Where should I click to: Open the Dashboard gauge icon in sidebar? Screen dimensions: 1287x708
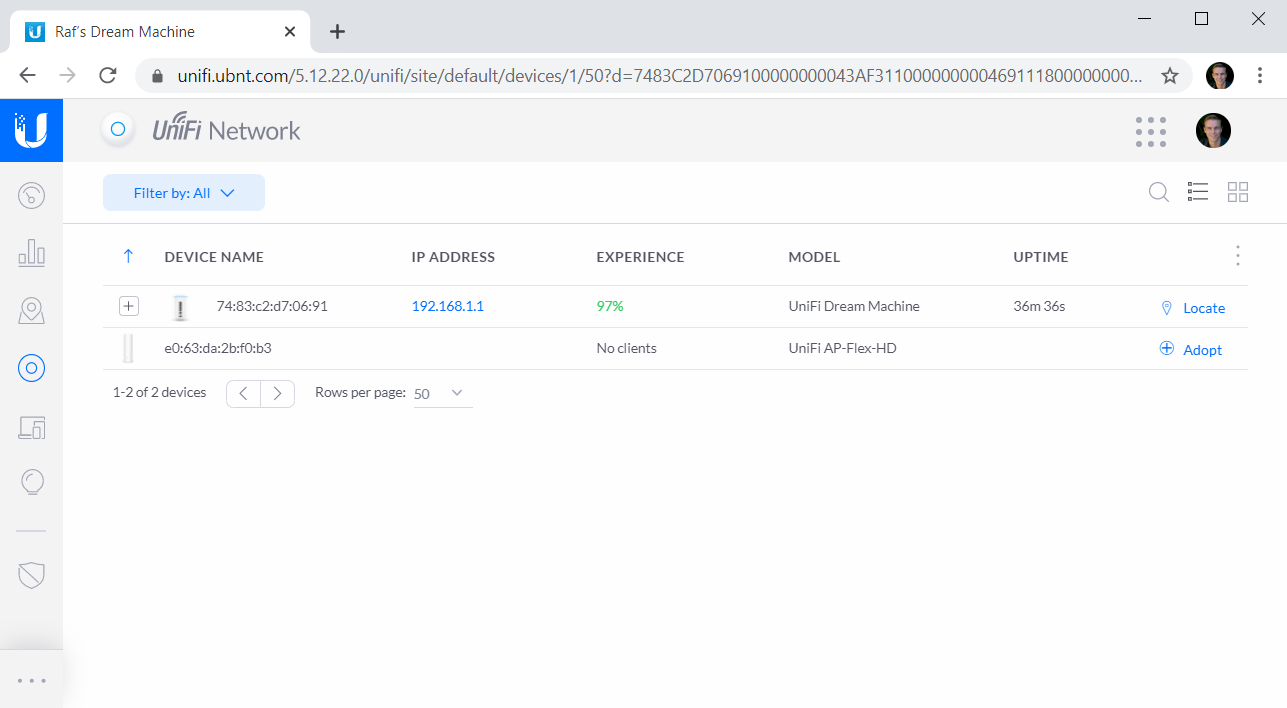31,194
